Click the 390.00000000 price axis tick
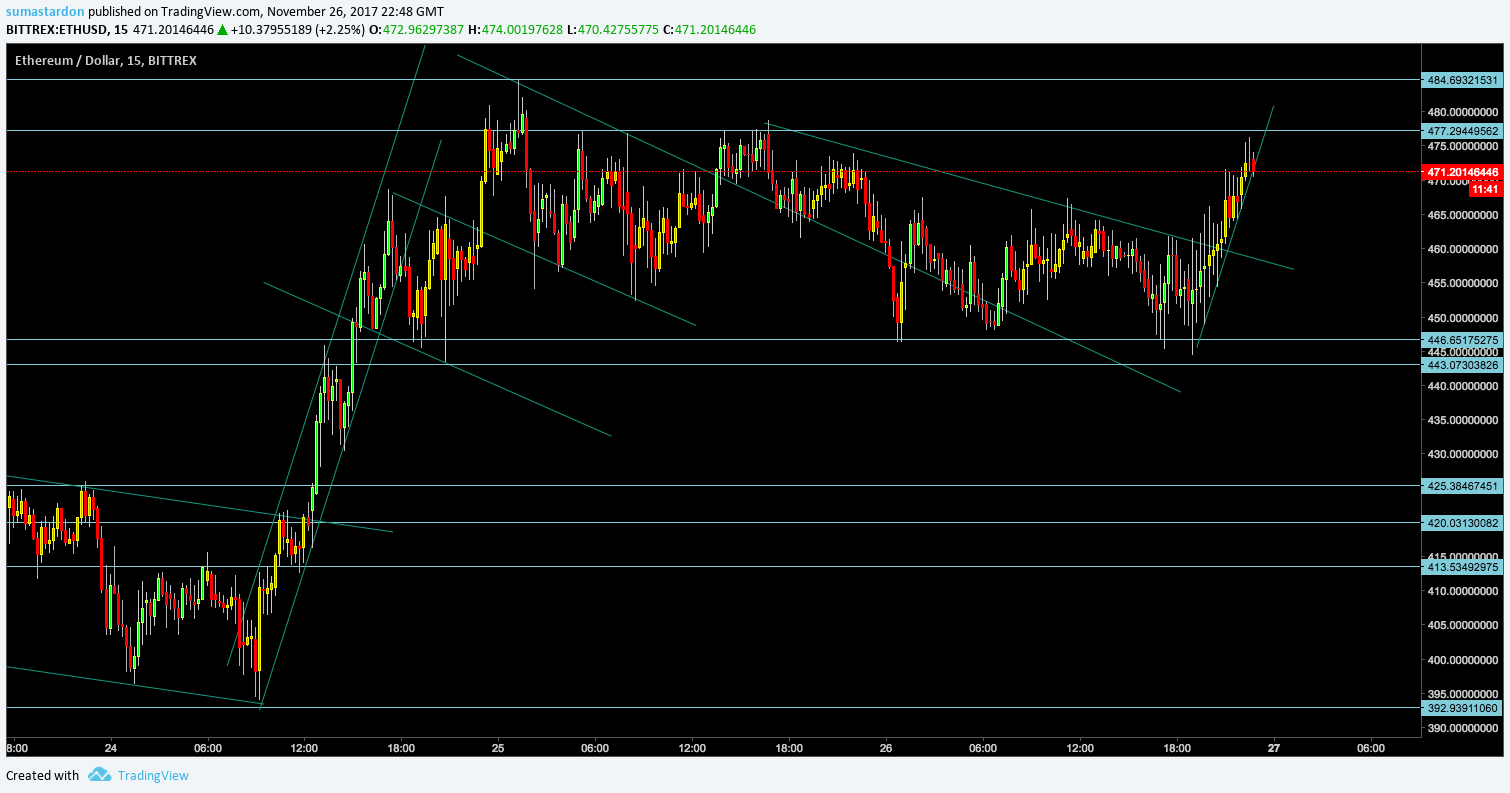1510x793 pixels. 1464,728
